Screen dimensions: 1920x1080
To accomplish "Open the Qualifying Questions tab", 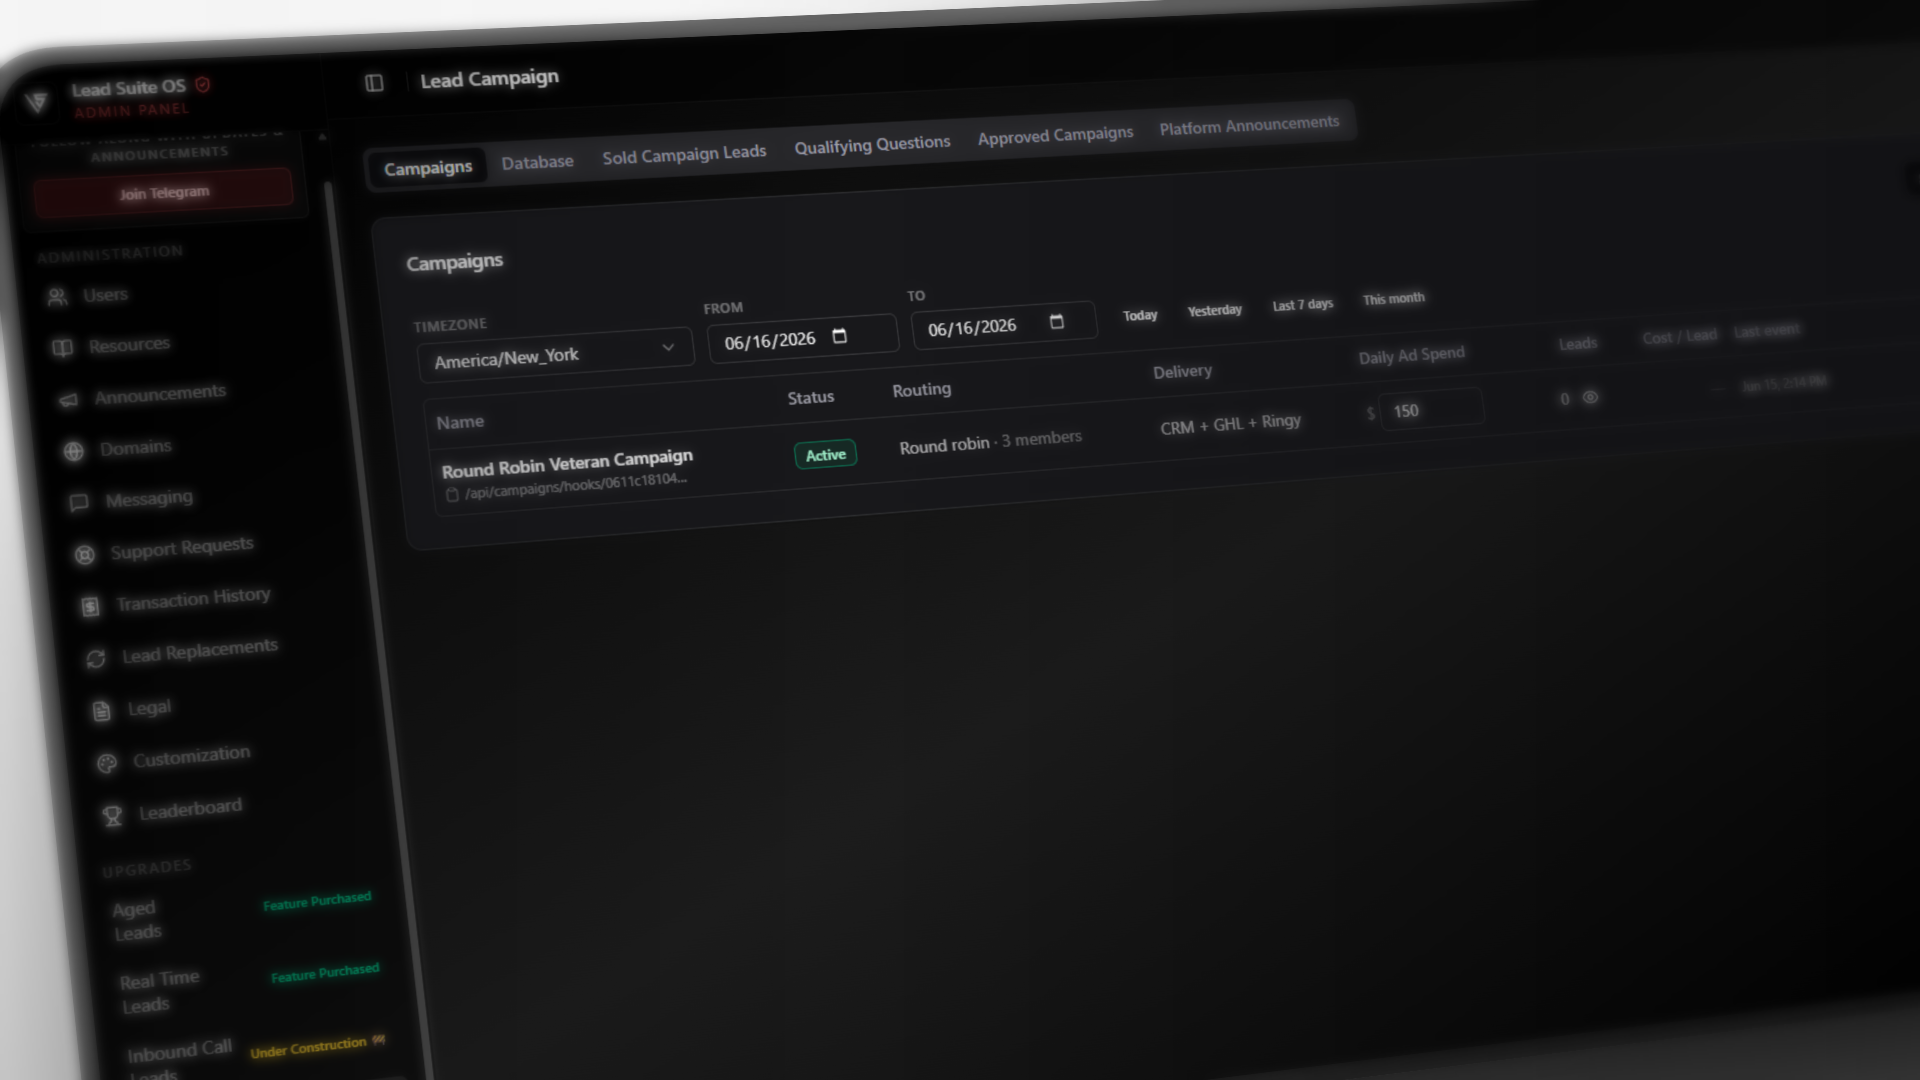I will [872, 145].
